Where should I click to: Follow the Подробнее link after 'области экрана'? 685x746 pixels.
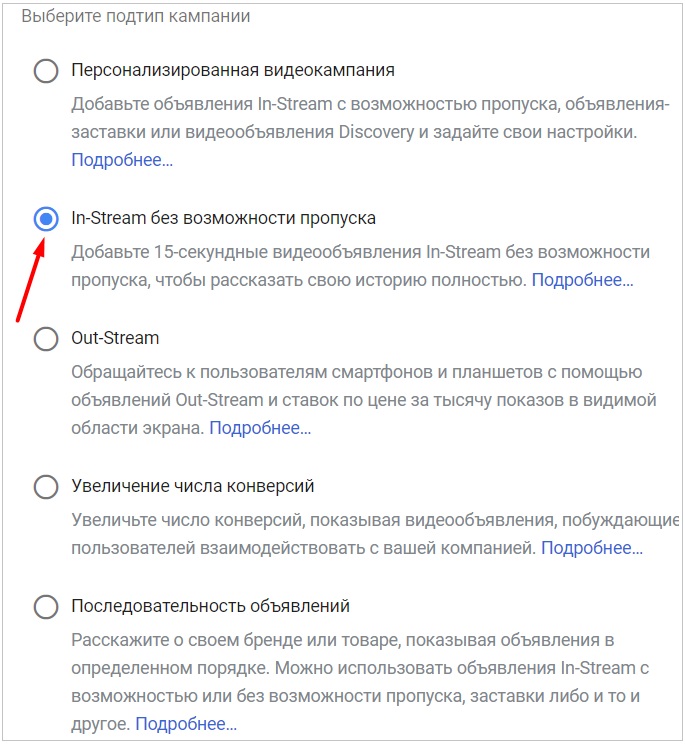[260, 428]
